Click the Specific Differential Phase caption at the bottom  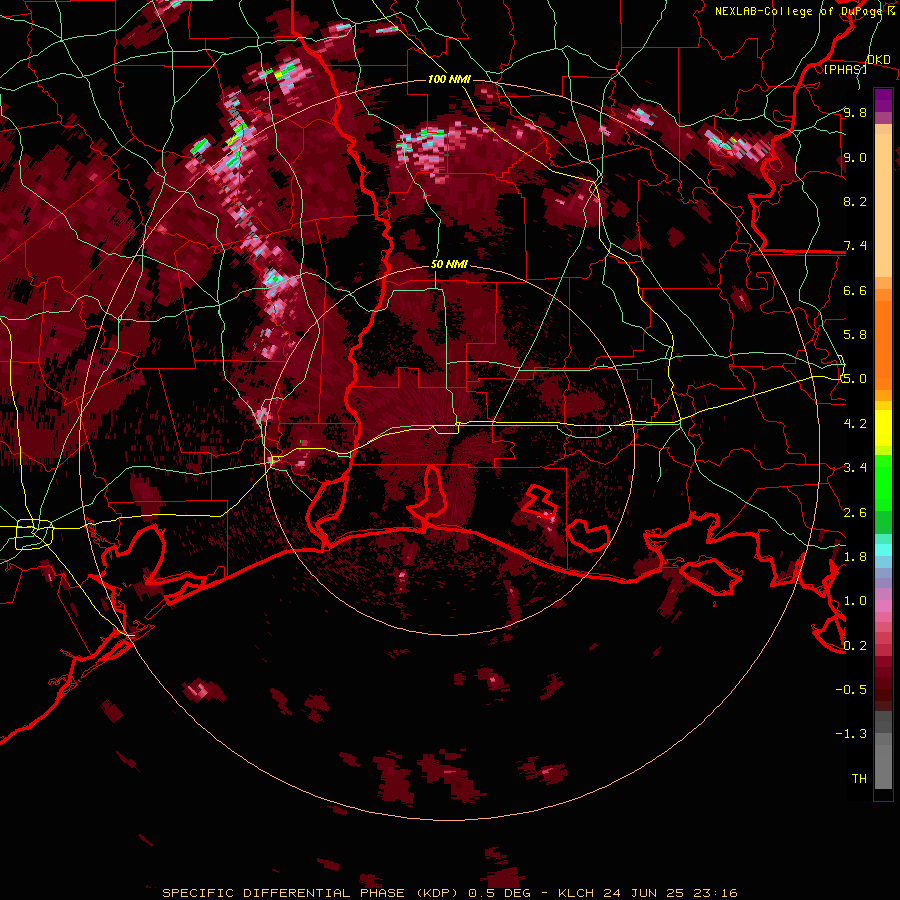click(x=449, y=893)
